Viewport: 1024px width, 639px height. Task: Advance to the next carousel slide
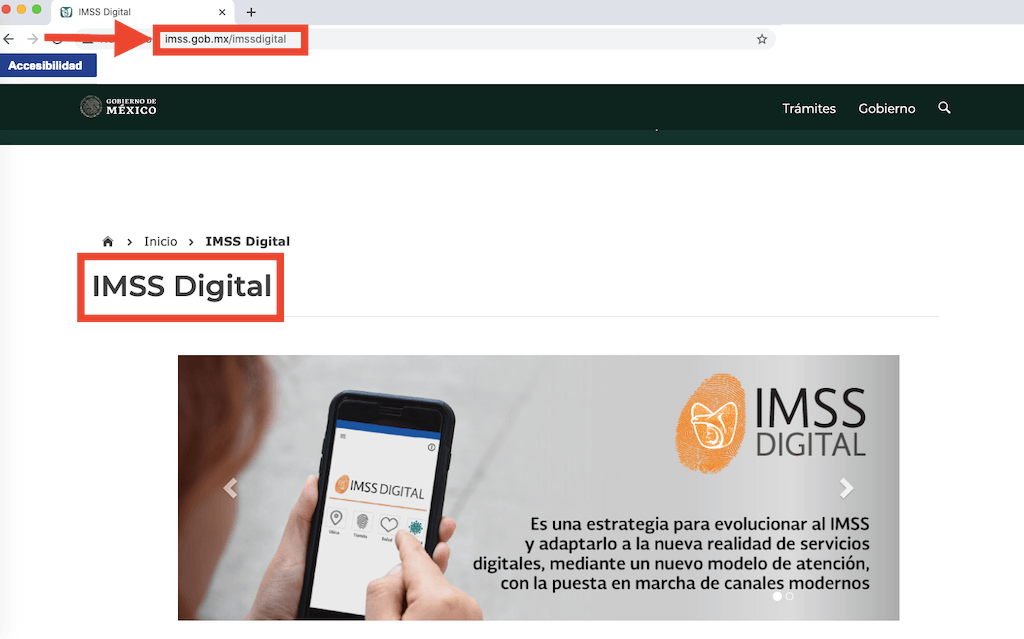[846, 488]
